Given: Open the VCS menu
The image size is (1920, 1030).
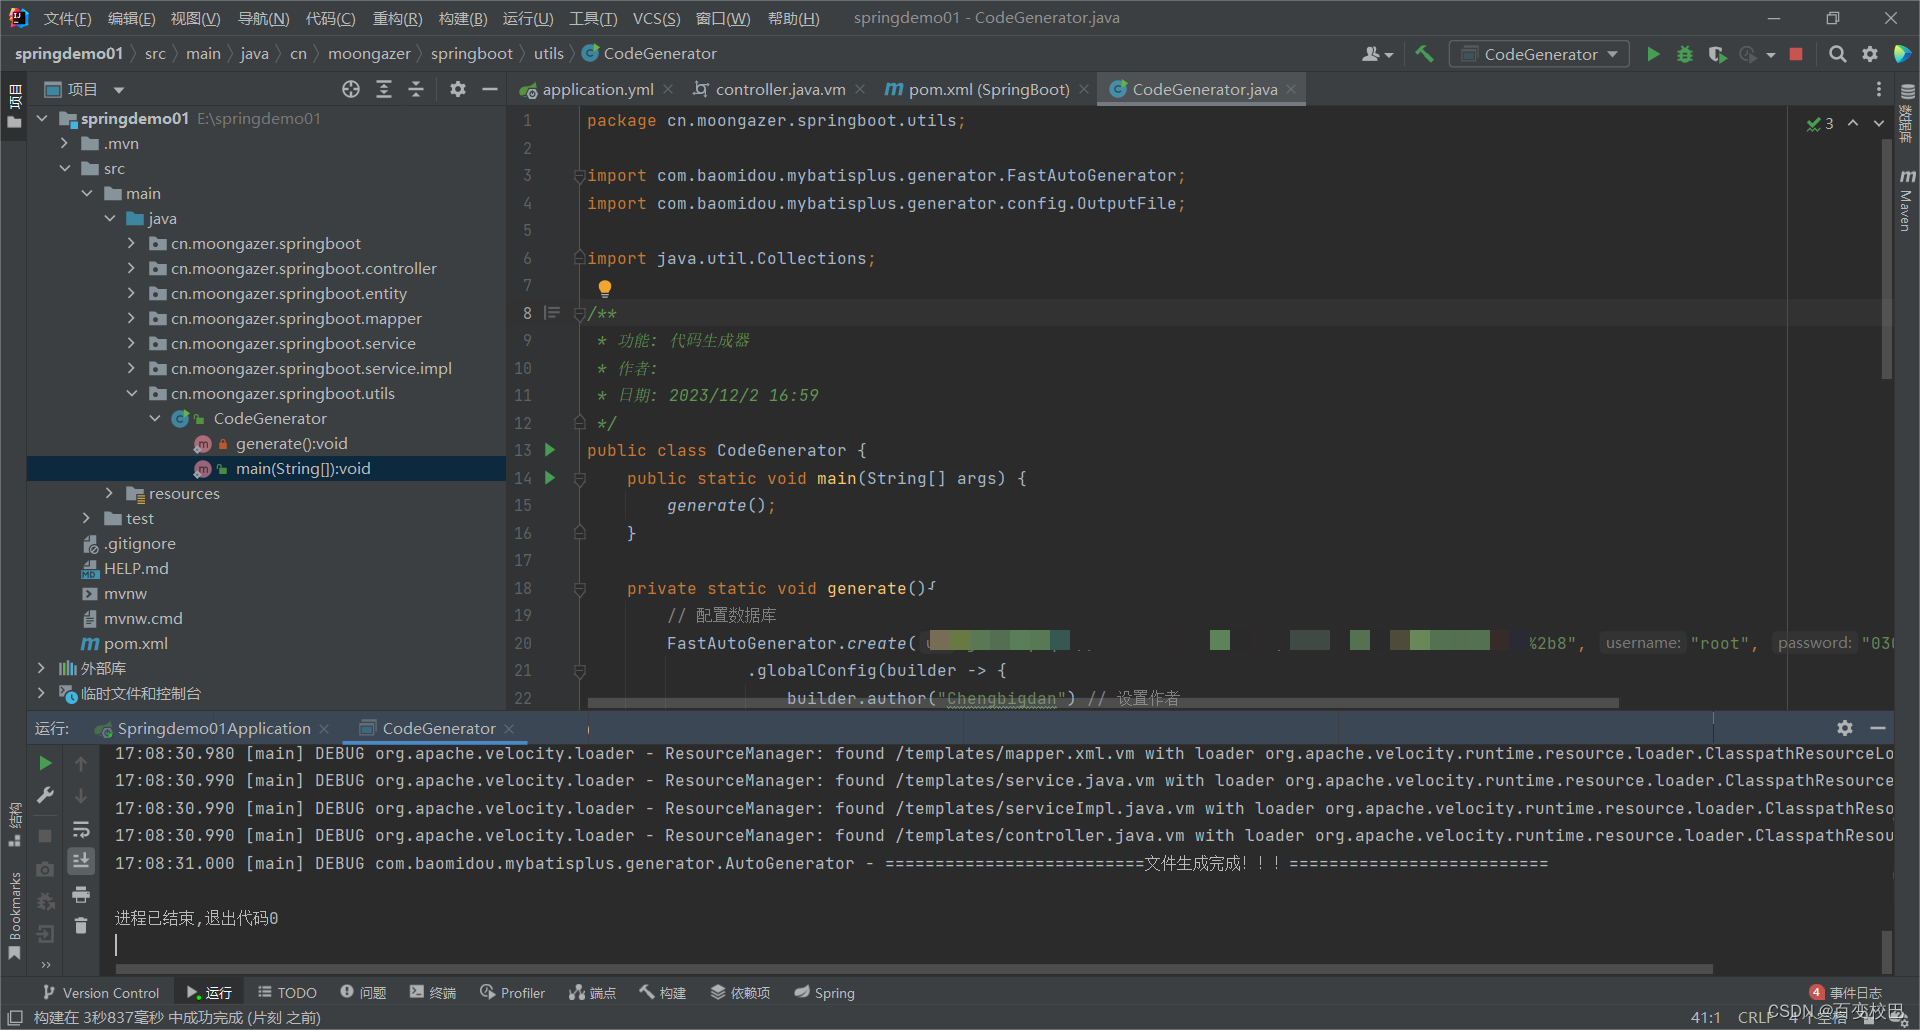Looking at the screenshot, I should coord(656,18).
